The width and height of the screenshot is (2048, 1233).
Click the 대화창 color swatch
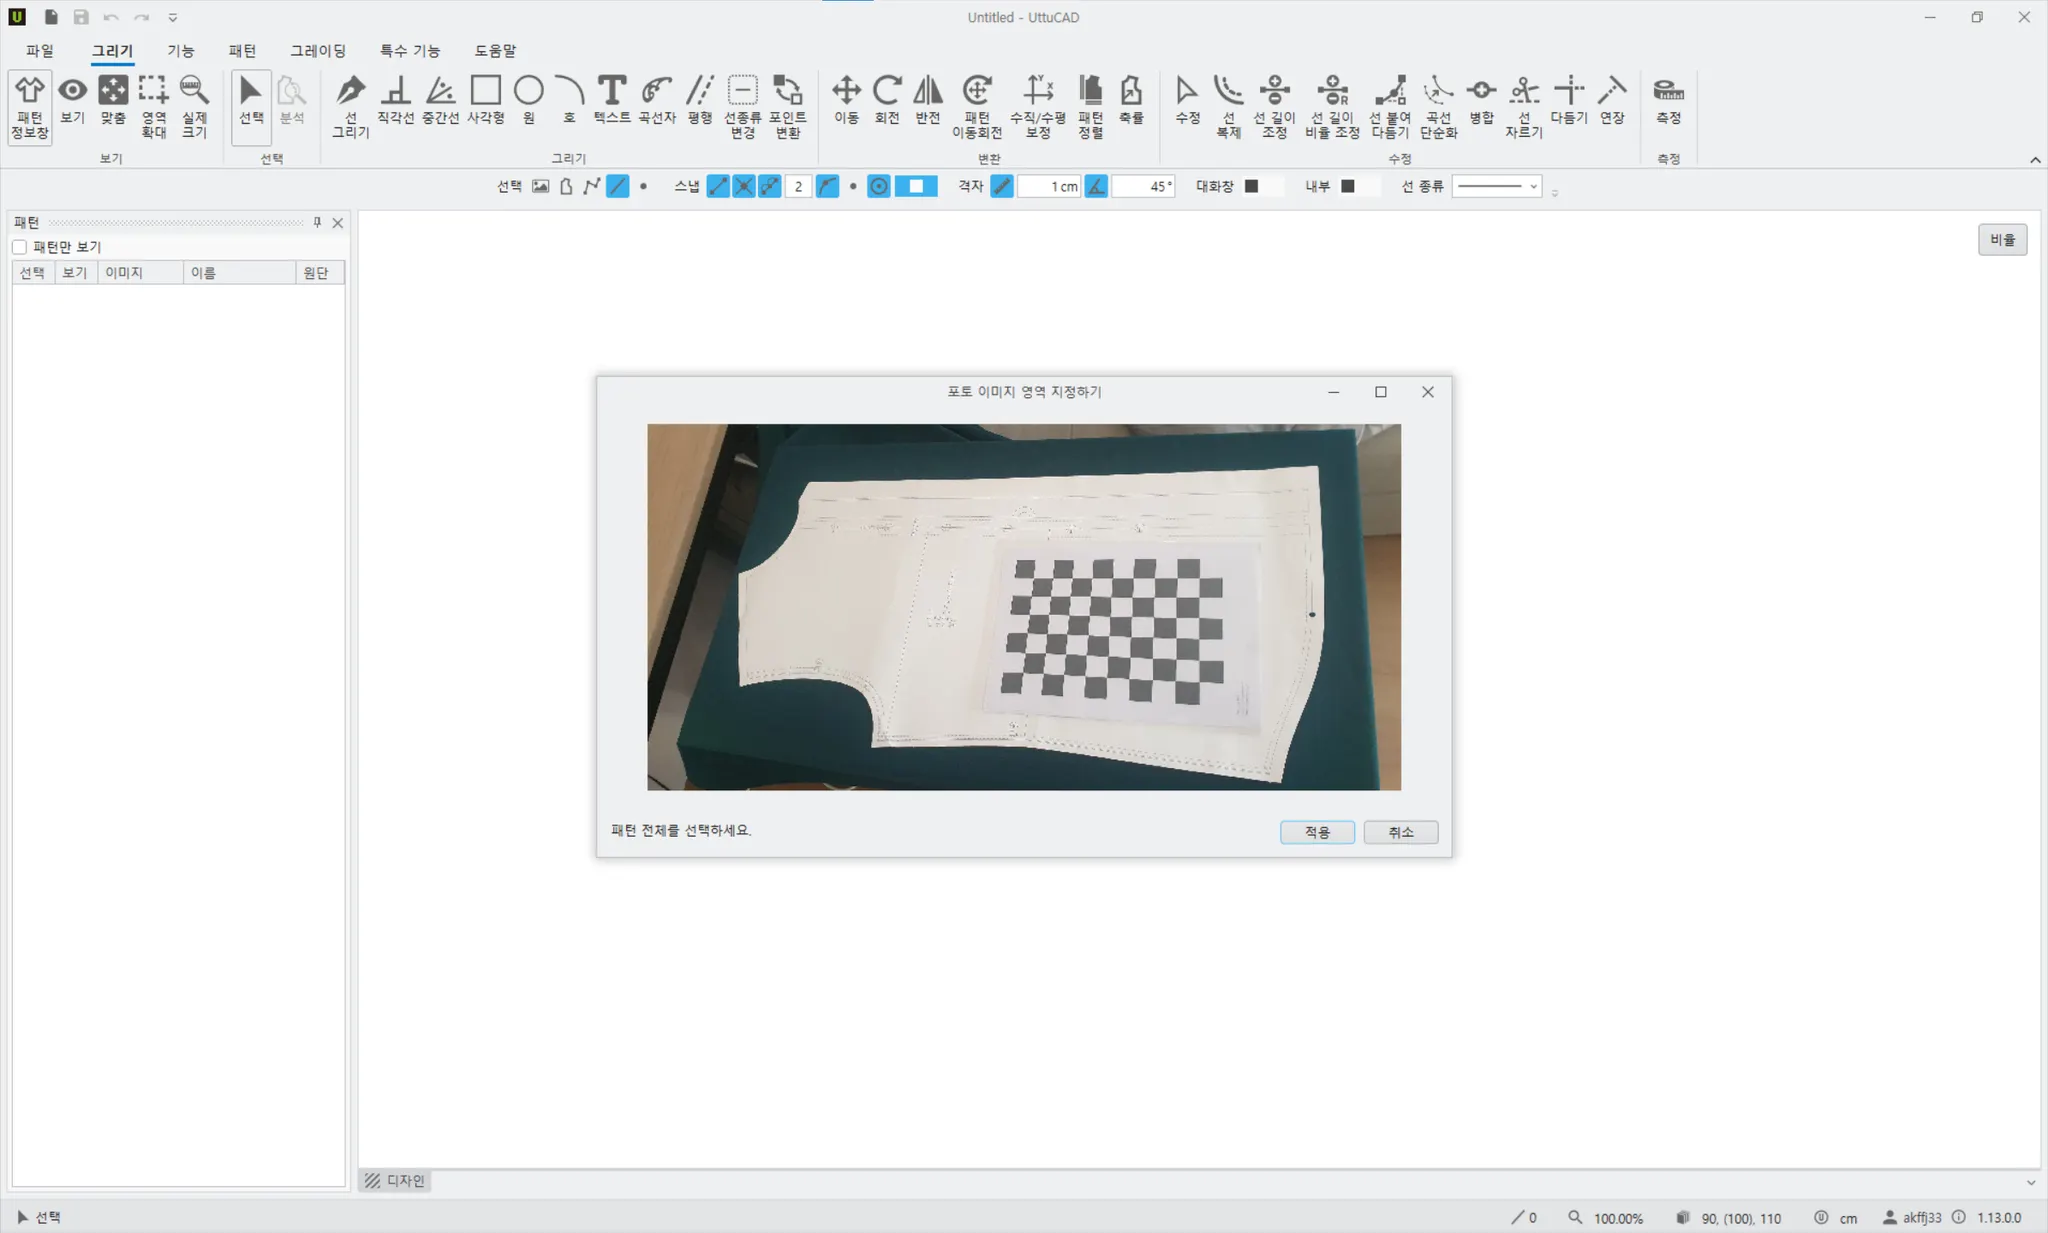[x=1251, y=186]
